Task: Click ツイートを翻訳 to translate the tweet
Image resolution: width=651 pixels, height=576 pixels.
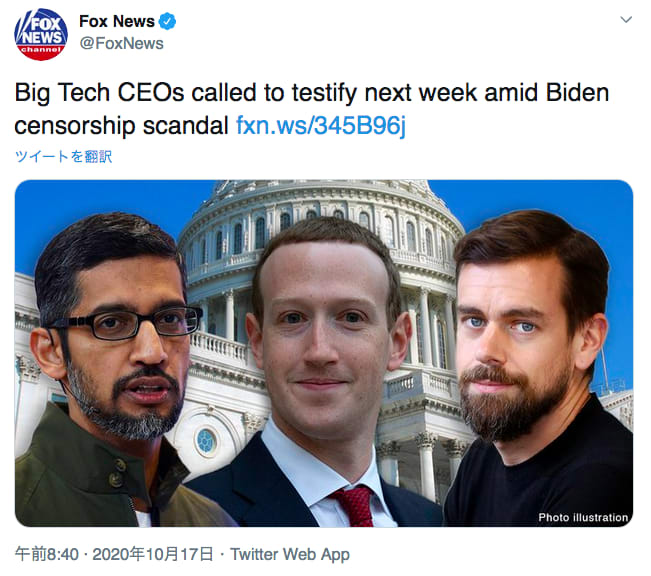Action: [64, 157]
